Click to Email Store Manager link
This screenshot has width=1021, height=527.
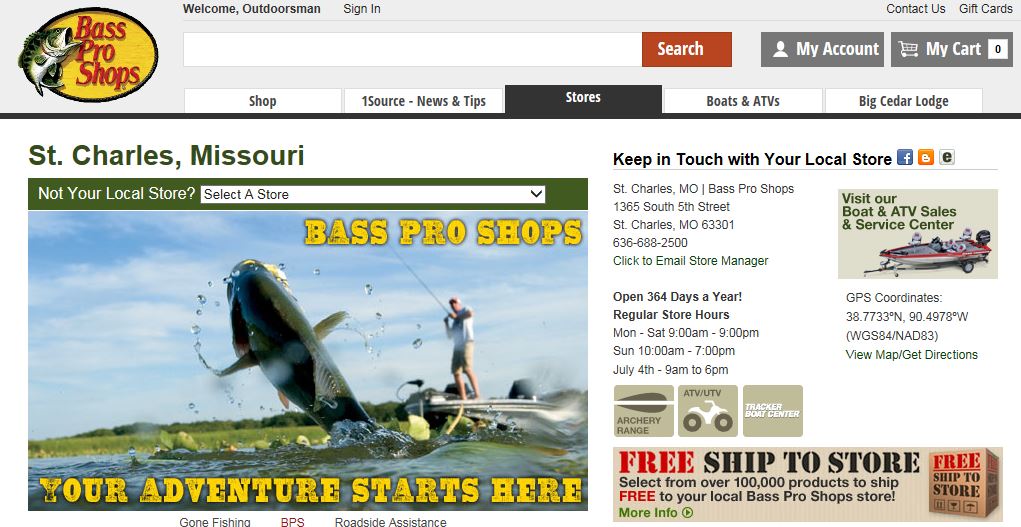(x=690, y=261)
